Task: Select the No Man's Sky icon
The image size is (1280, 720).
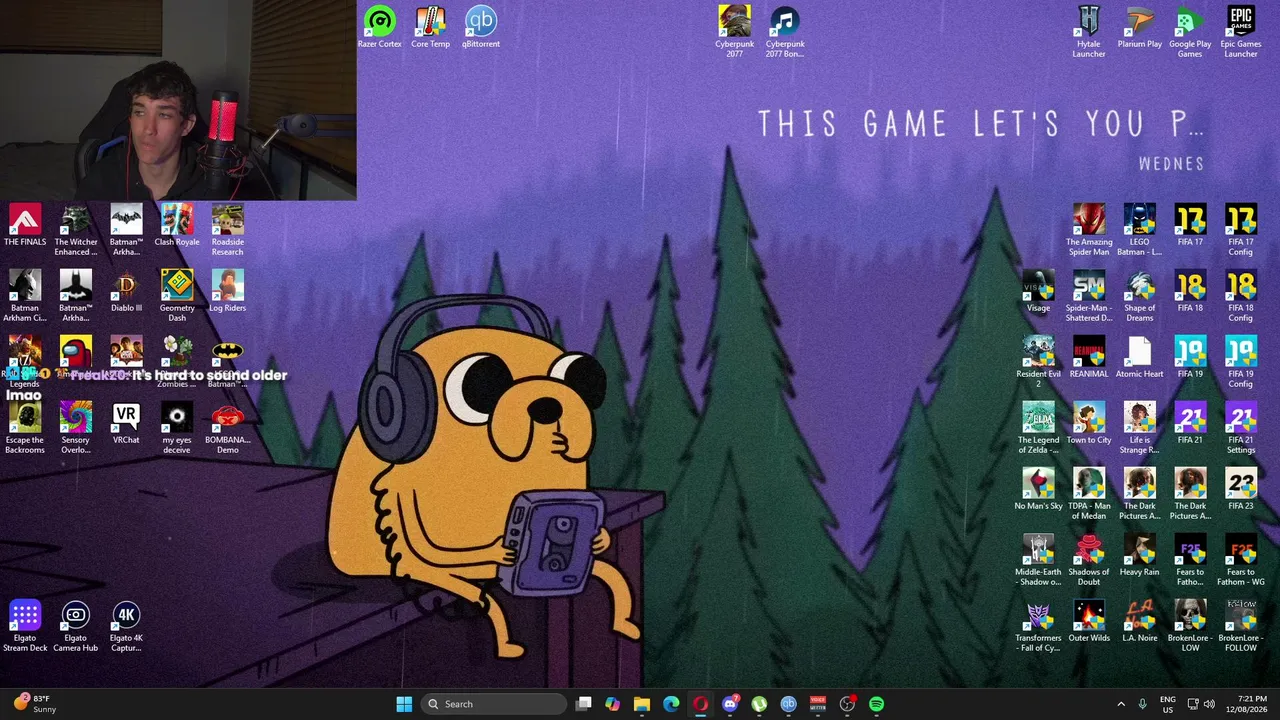Action: coord(1038,489)
